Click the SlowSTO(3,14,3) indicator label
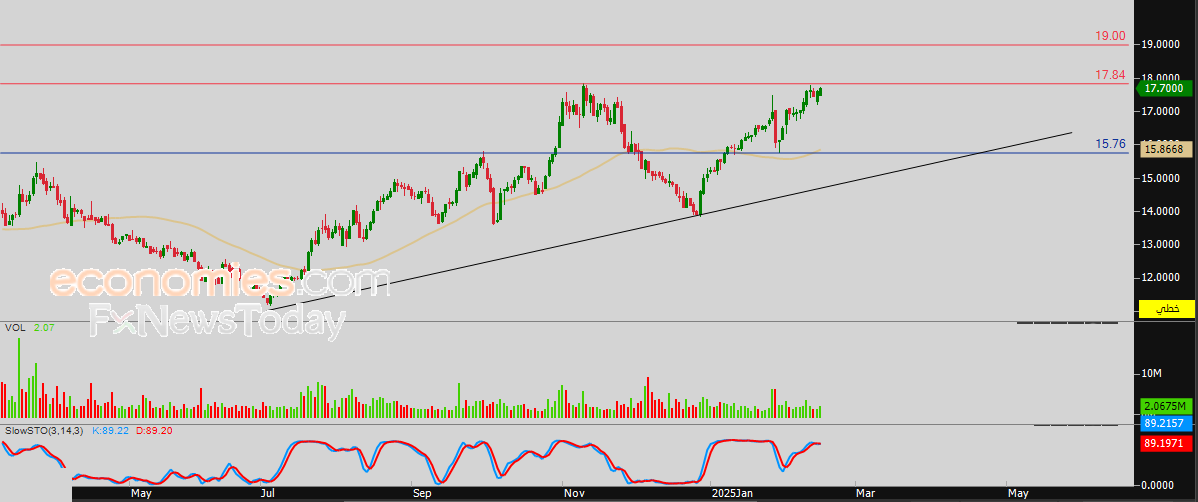The image size is (1198, 502). [45, 431]
